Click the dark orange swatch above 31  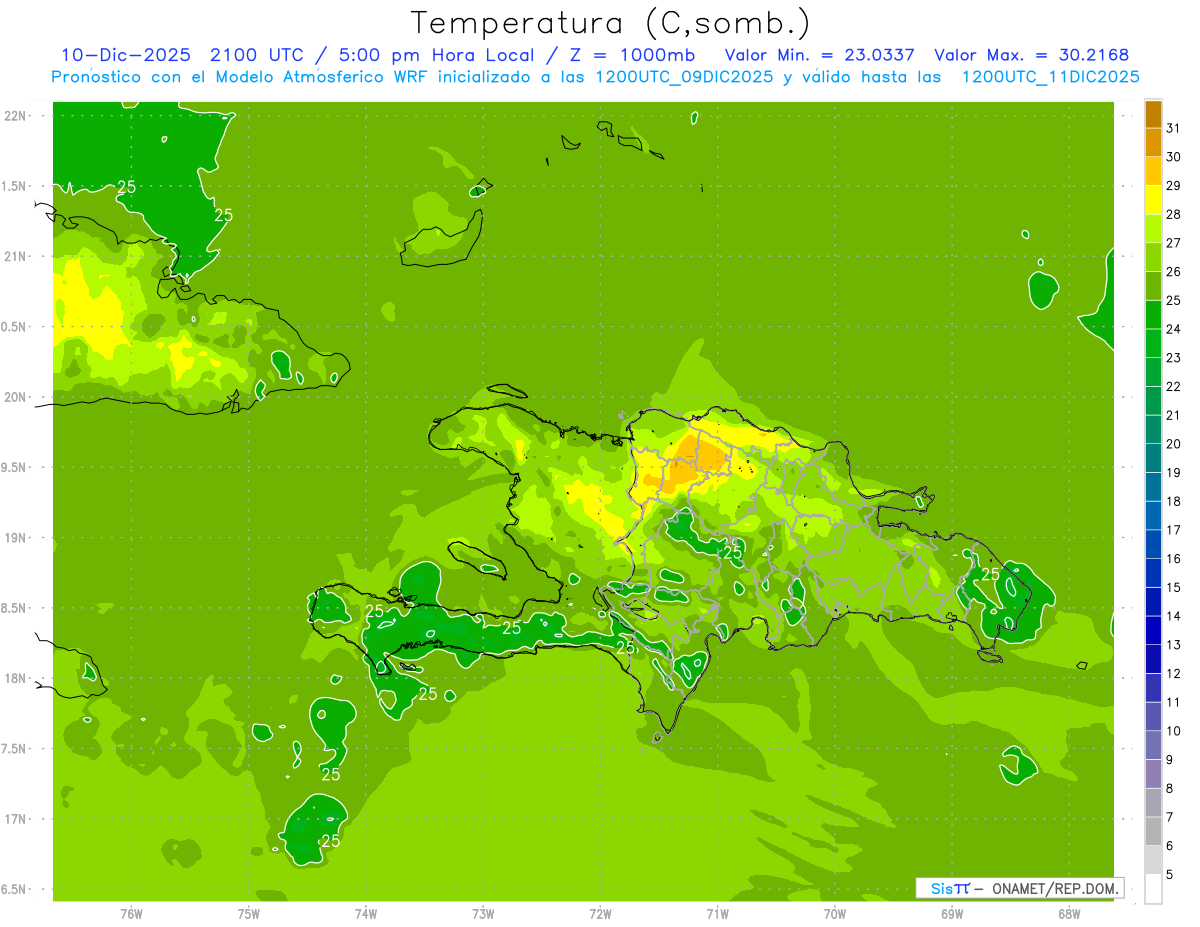coord(1153,113)
